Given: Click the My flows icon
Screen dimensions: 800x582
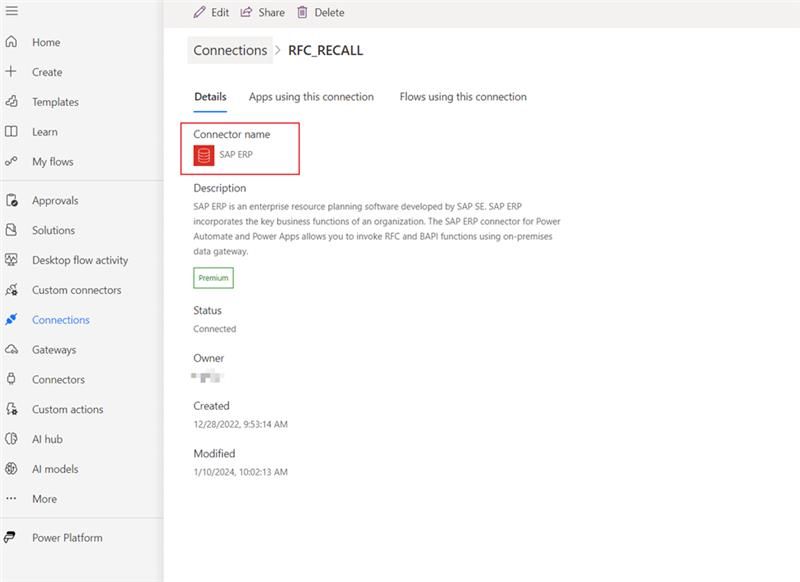Looking at the screenshot, I should coord(11,161).
